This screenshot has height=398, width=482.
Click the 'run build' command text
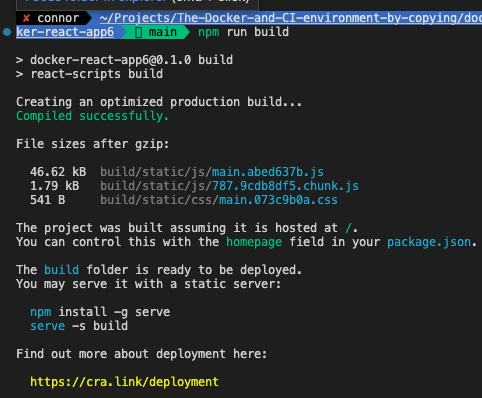[258, 32]
